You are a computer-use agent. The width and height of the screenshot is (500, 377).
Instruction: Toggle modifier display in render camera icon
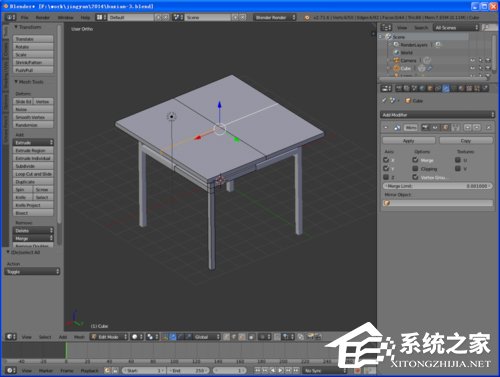(x=425, y=127)
